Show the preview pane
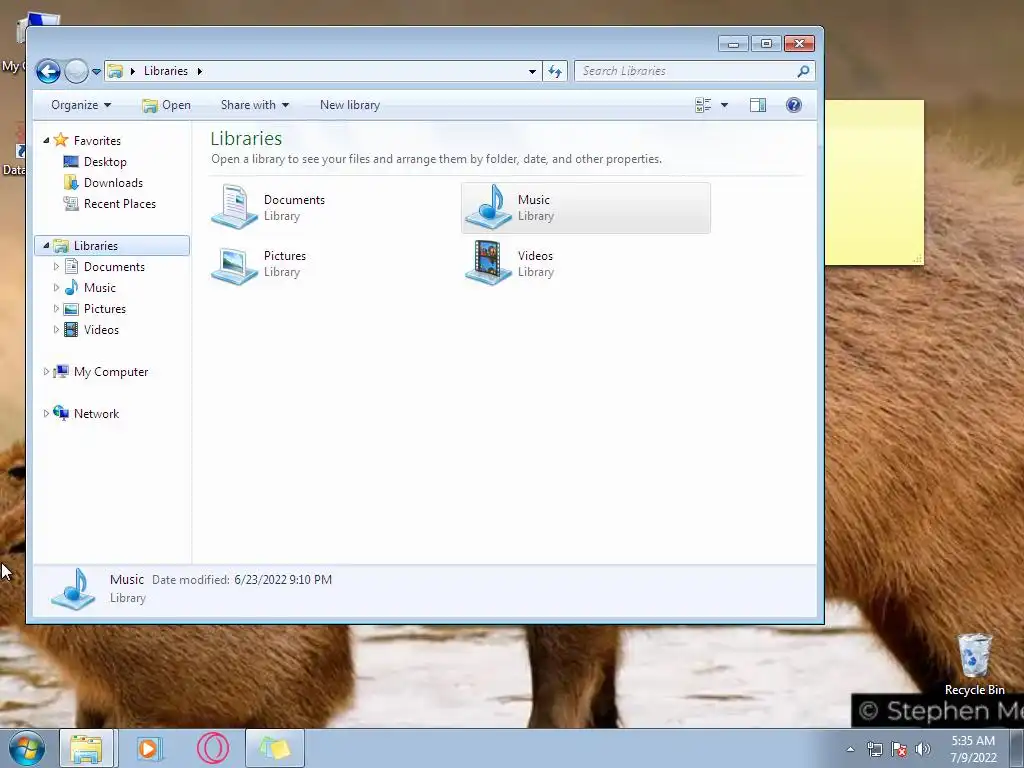The image size is (1024, 768). [x=758, y=105]
